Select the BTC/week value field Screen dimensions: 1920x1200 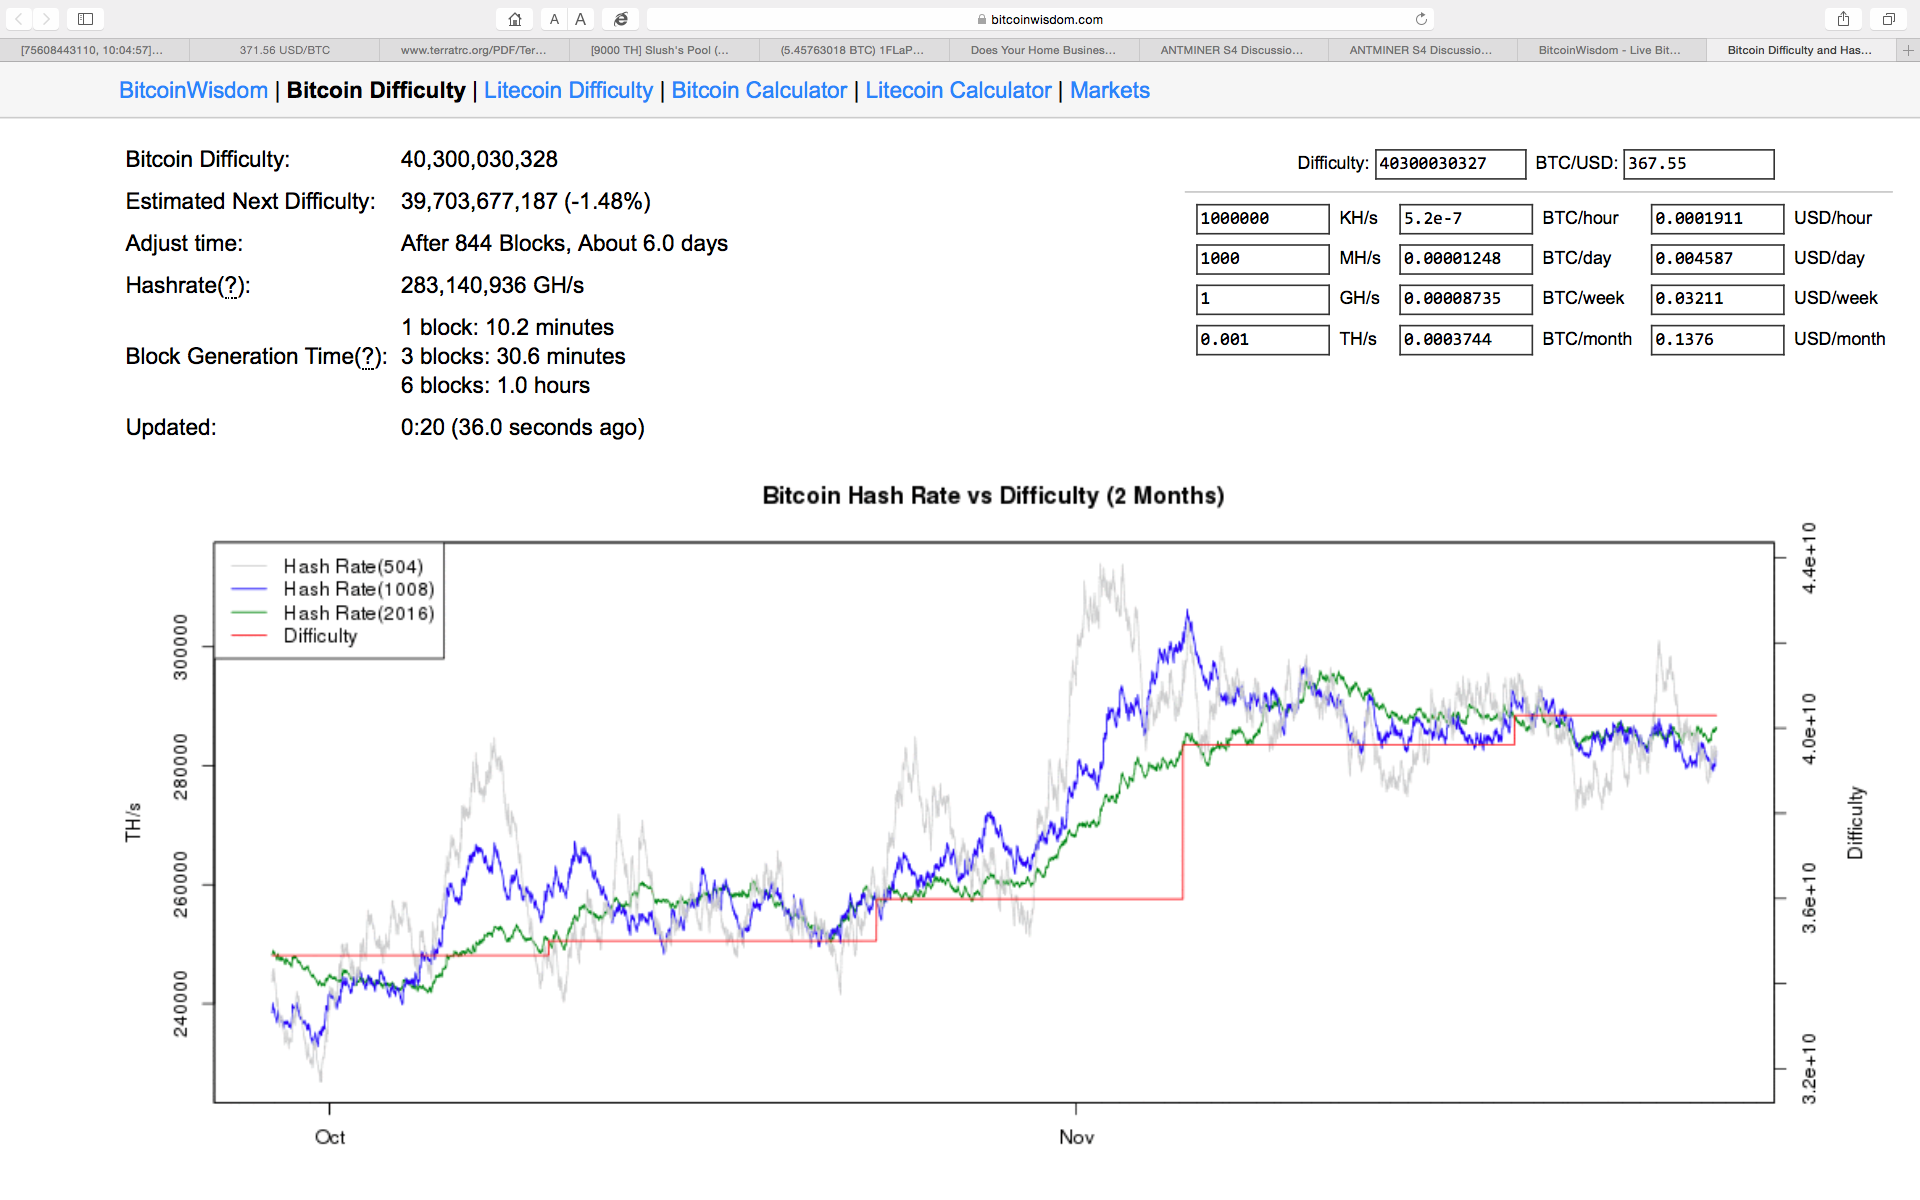pos(1465,299)
